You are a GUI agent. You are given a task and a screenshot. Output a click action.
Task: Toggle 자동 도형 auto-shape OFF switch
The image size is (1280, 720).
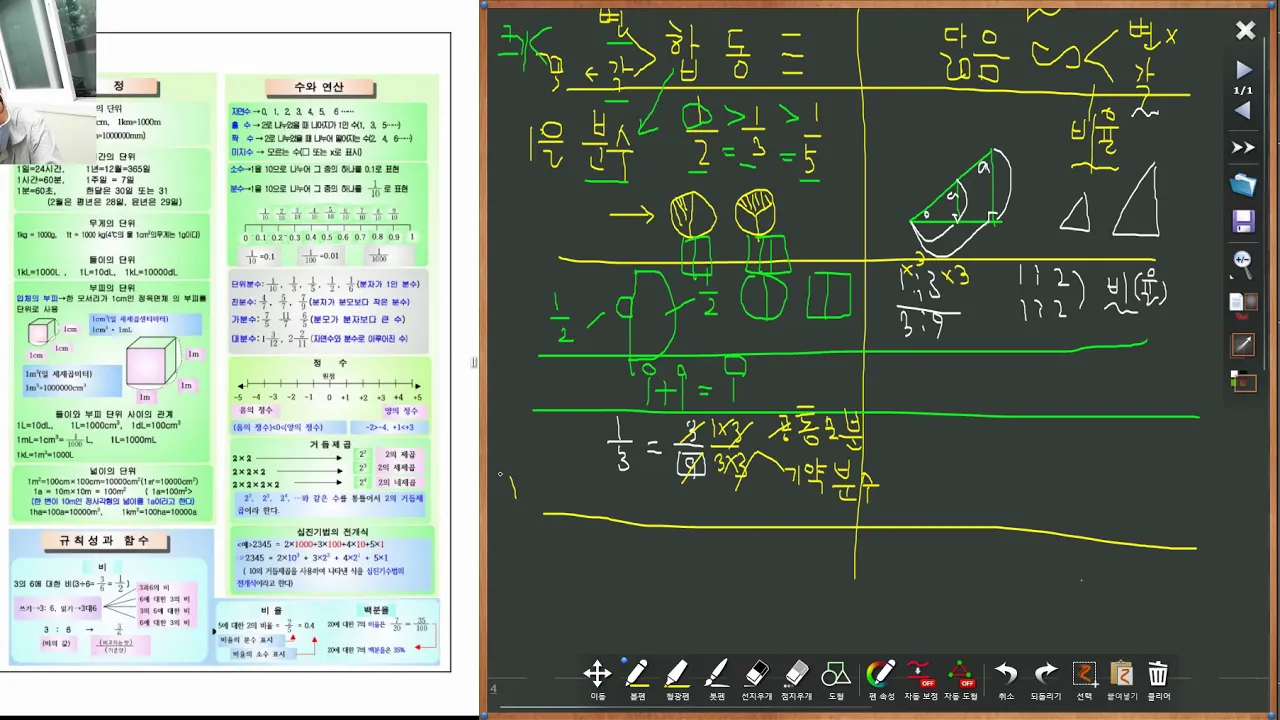point(960,680)
